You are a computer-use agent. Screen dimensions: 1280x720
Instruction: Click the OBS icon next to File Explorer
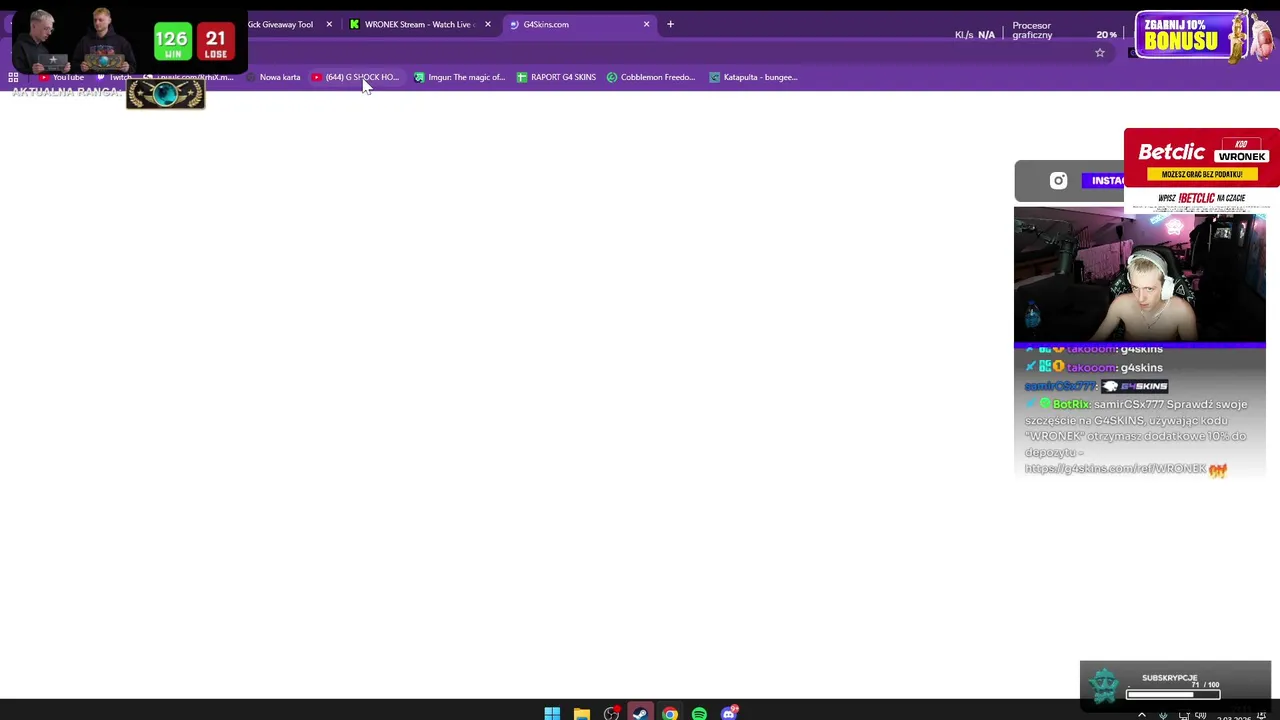coord(611,713)
